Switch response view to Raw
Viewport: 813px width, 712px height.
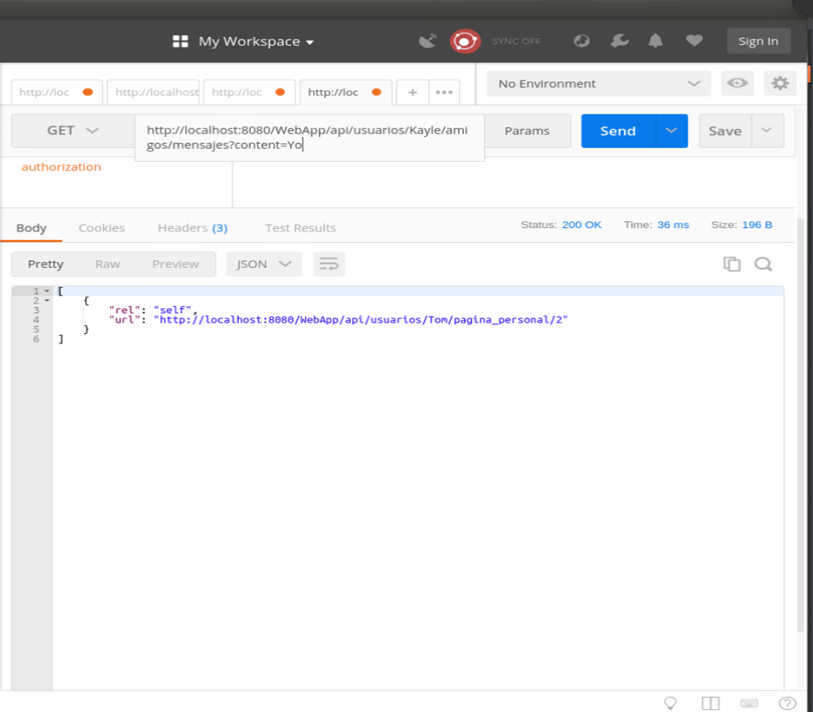(x=107, y=264)
